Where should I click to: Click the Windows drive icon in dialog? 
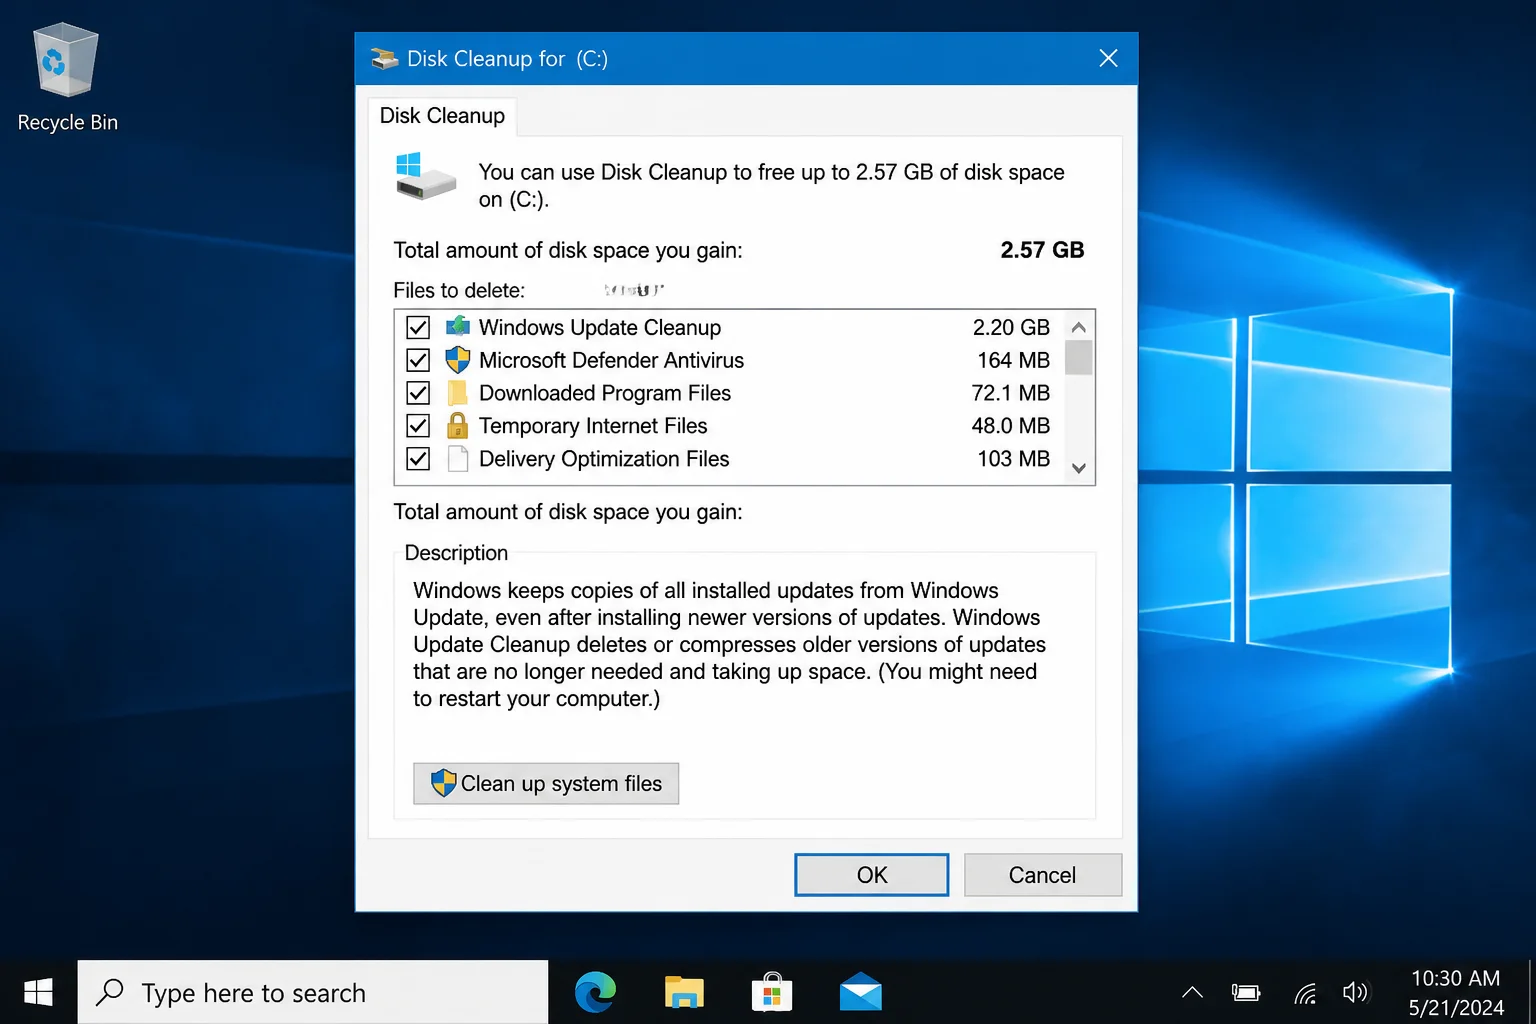(x=425, y=176)
